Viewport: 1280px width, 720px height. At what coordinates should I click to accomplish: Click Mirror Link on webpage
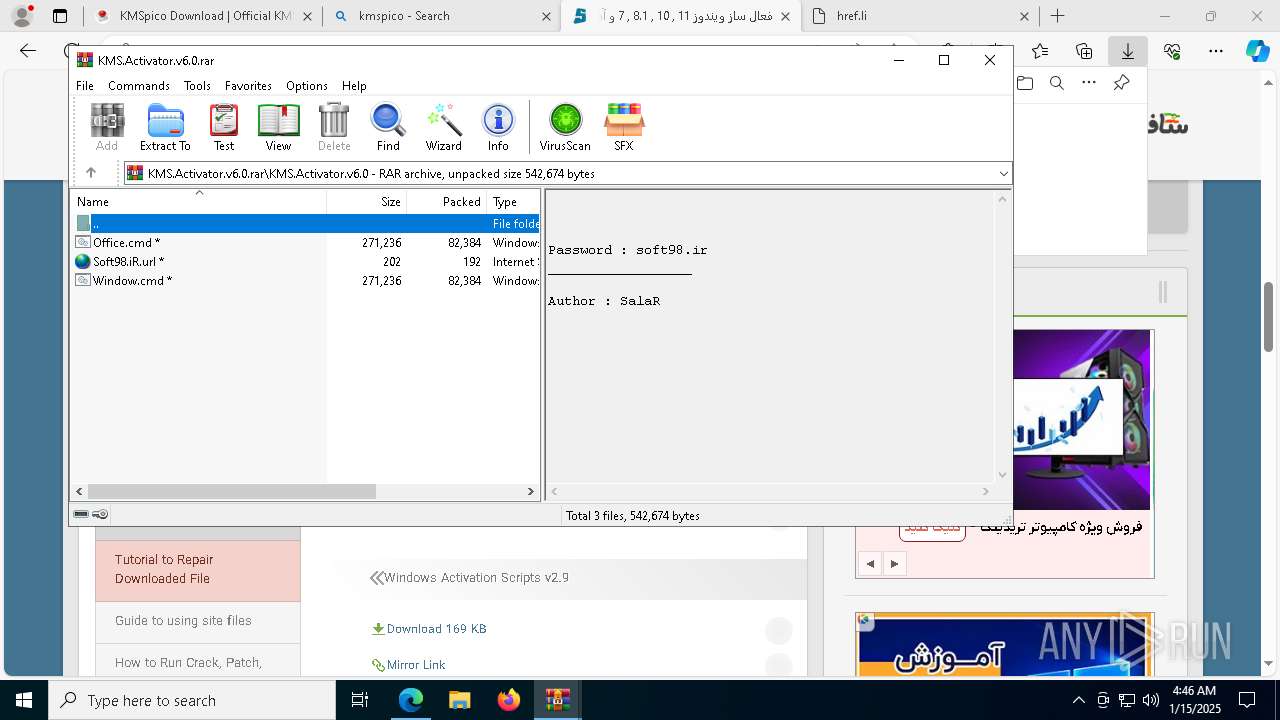click(416, 665)
